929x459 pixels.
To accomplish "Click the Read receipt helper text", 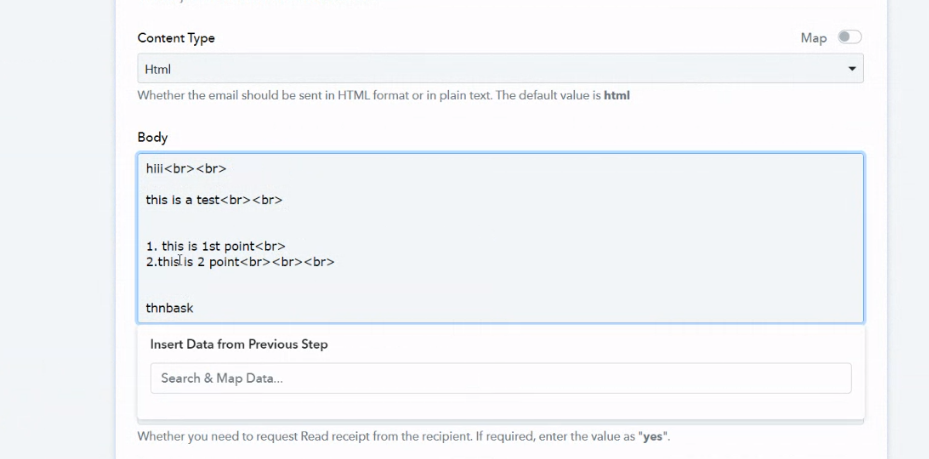I will pyautogui.click(x=403, y=437).
